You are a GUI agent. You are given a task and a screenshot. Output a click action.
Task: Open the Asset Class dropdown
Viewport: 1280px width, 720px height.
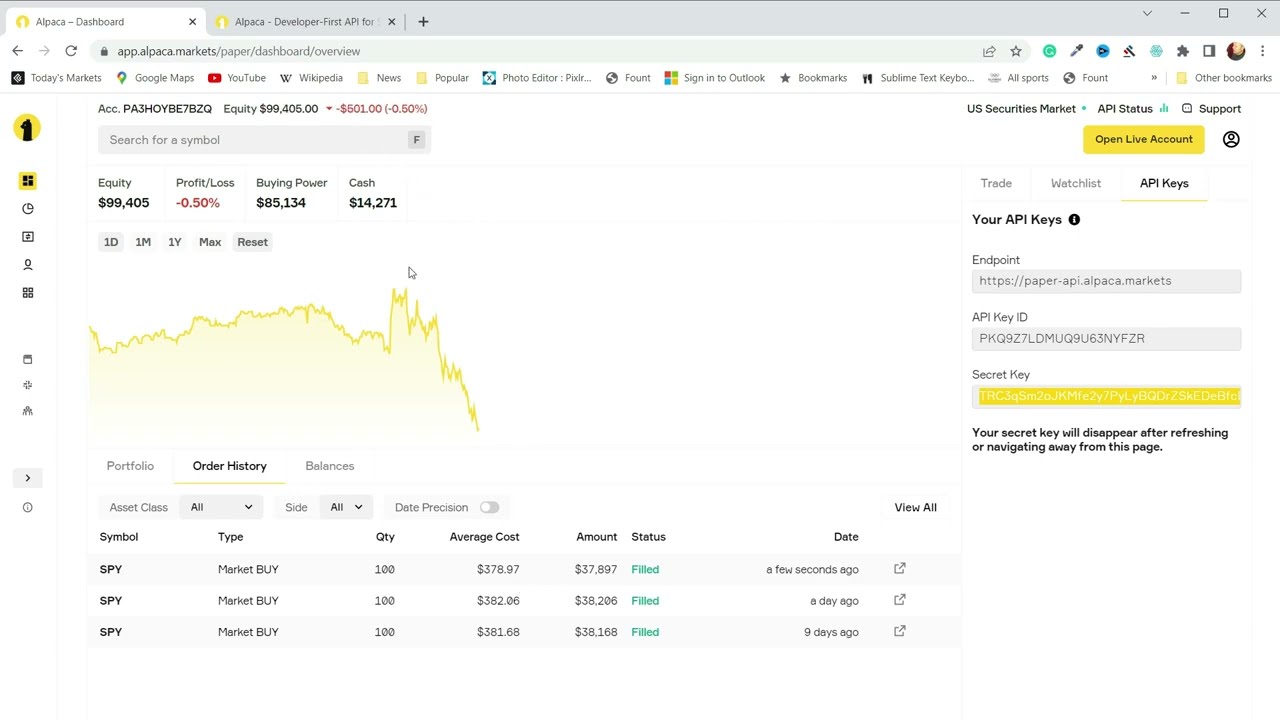coord(222,507)
